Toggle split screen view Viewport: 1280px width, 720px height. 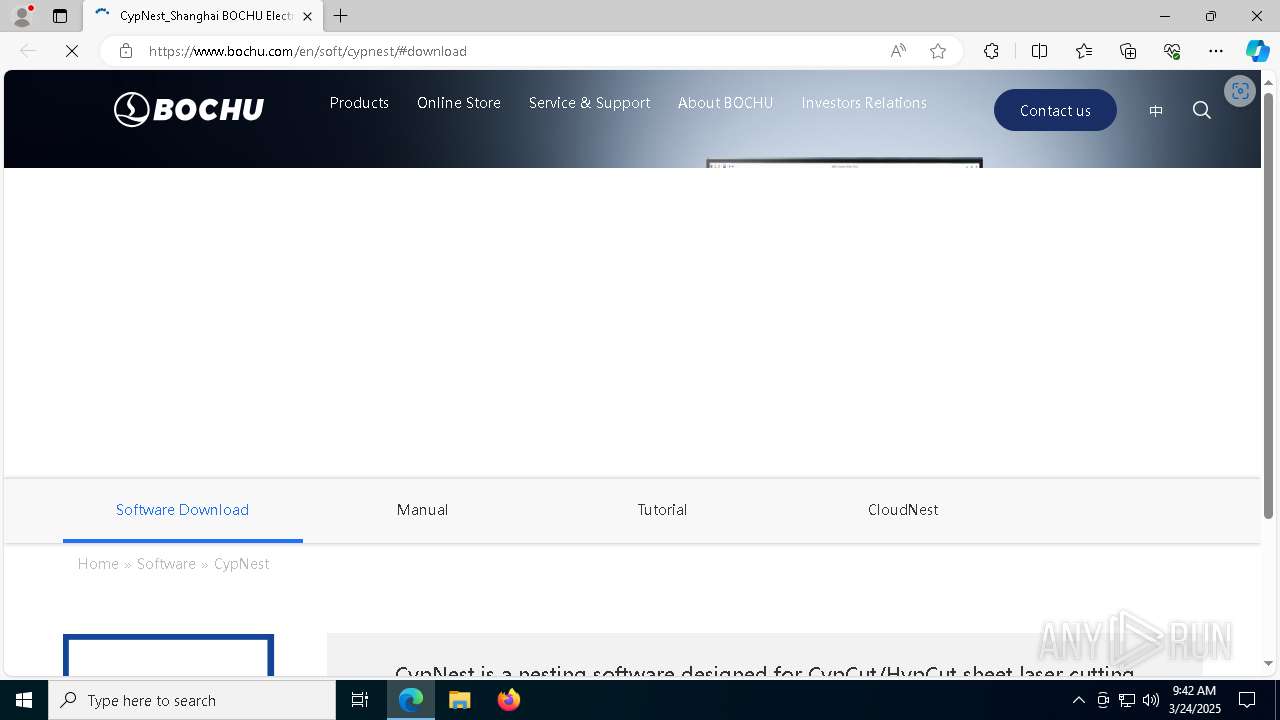[x=1039, y=51]
